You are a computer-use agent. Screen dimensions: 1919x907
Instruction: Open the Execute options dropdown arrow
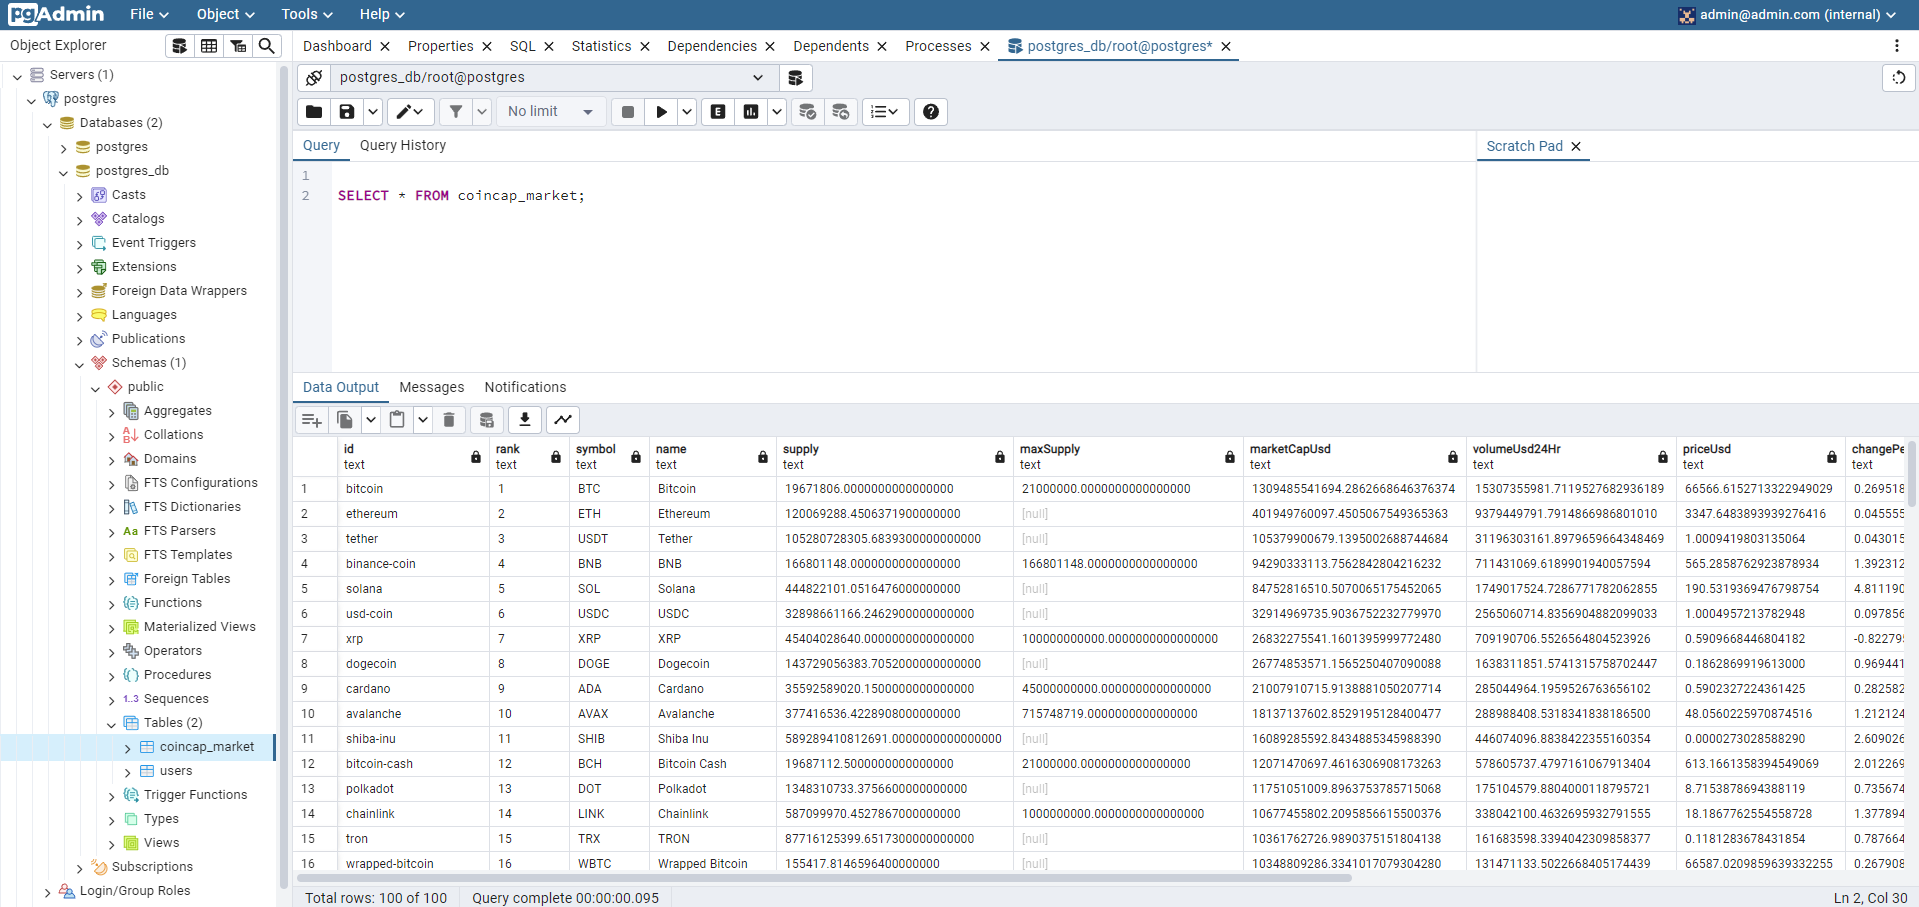(687, 112)
